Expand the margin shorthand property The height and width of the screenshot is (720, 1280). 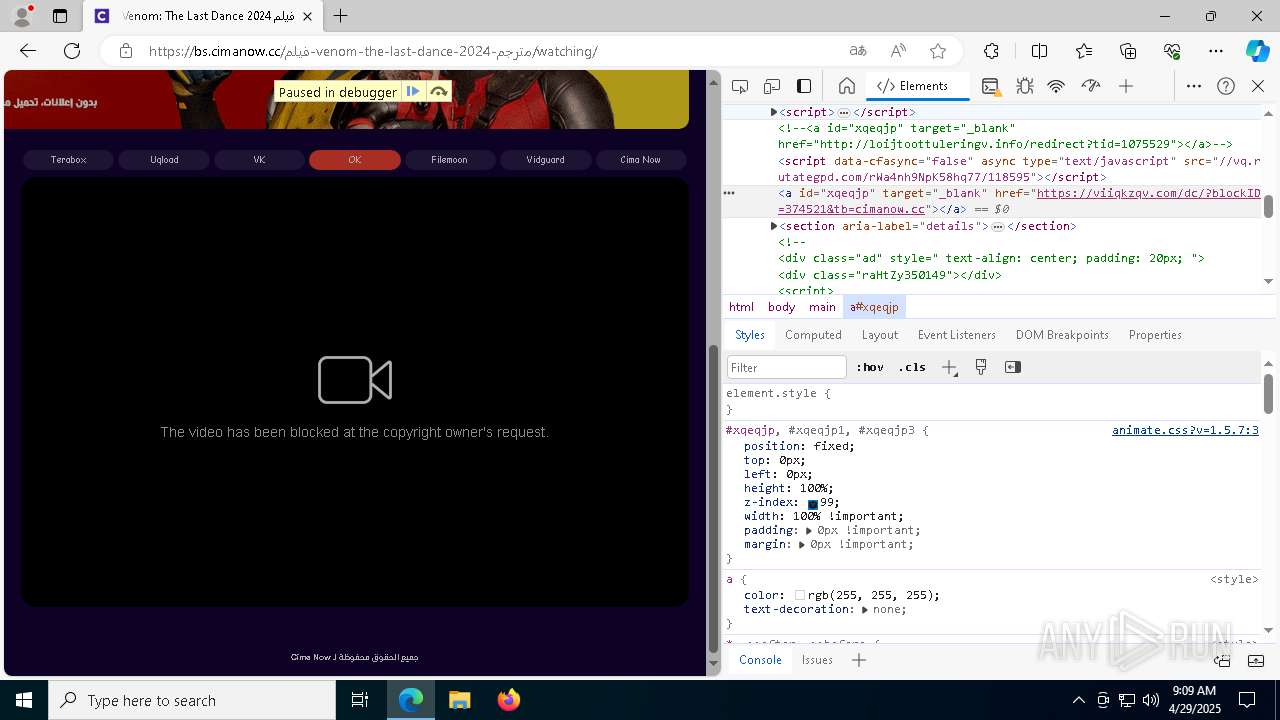(802, 544)
